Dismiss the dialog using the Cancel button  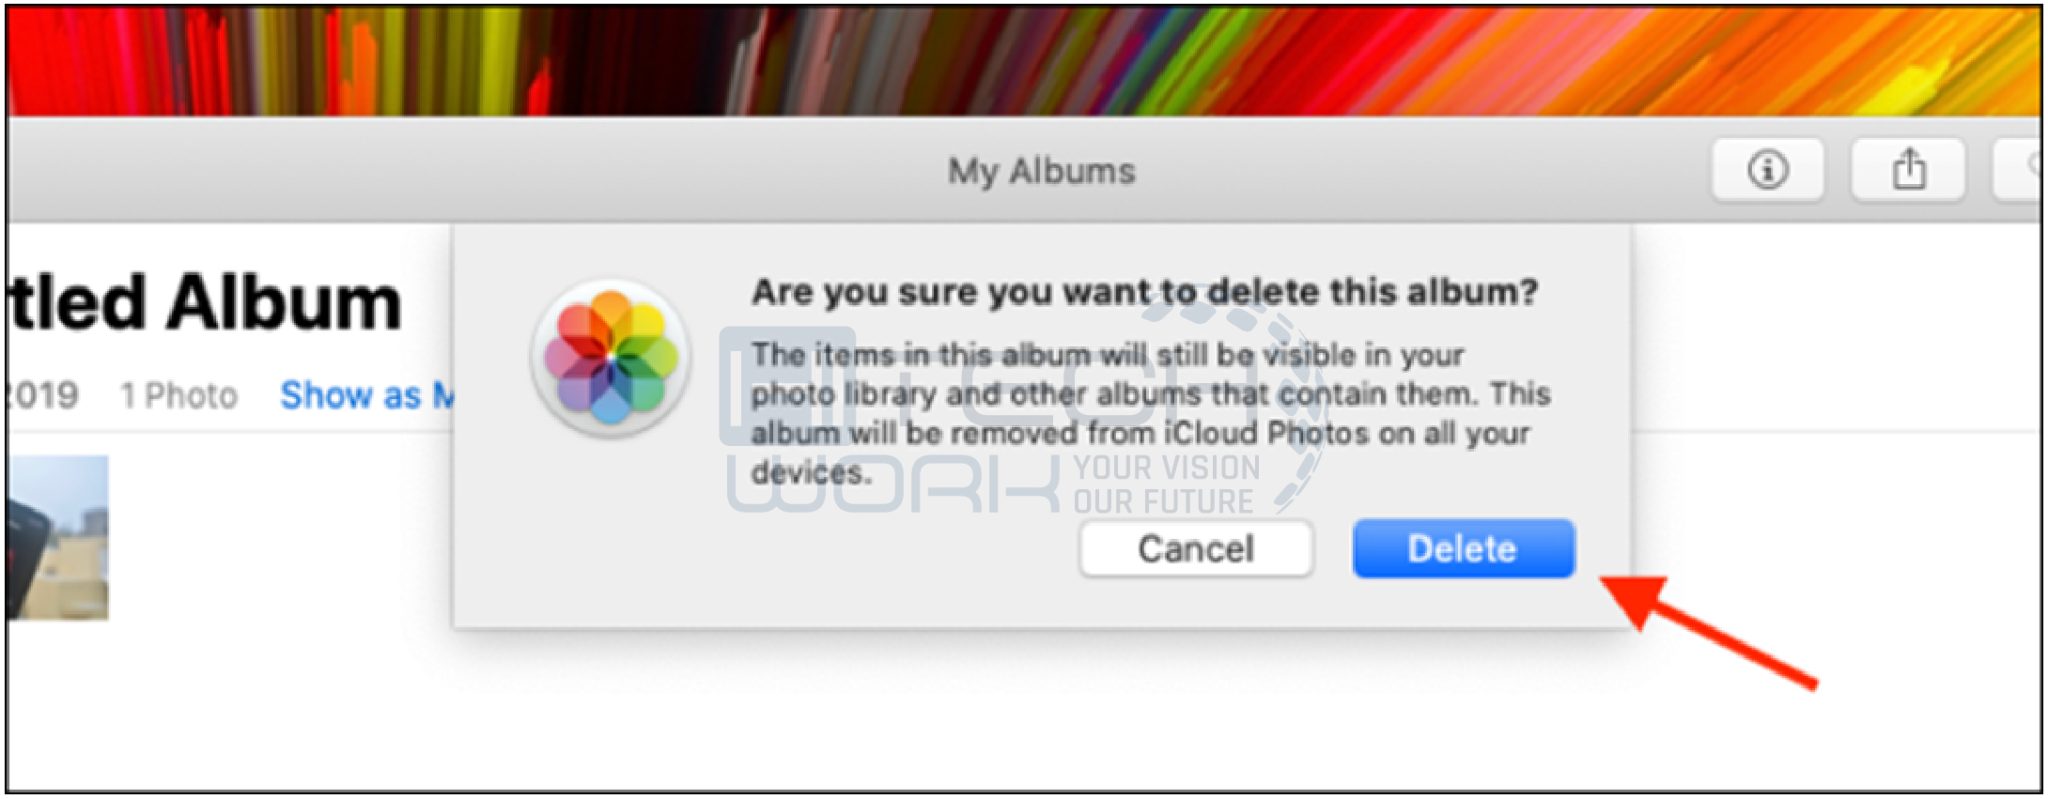coord(1196,548)
